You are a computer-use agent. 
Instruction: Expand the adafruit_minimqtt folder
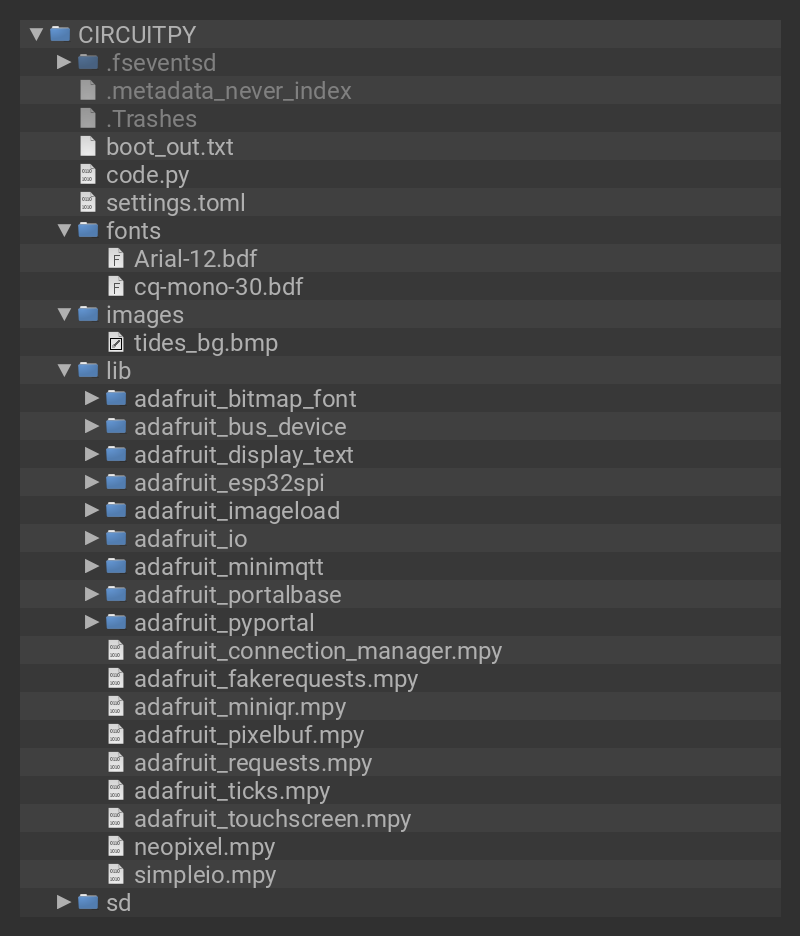pos(92,567)
